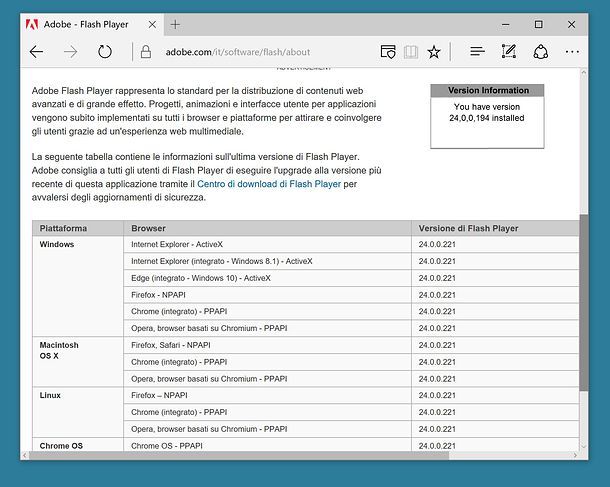Image resolution: width=610 pixels, height=487 pixels.
Task: Click the horizontal scrollbar left arrow
Action: click(25, 455)
